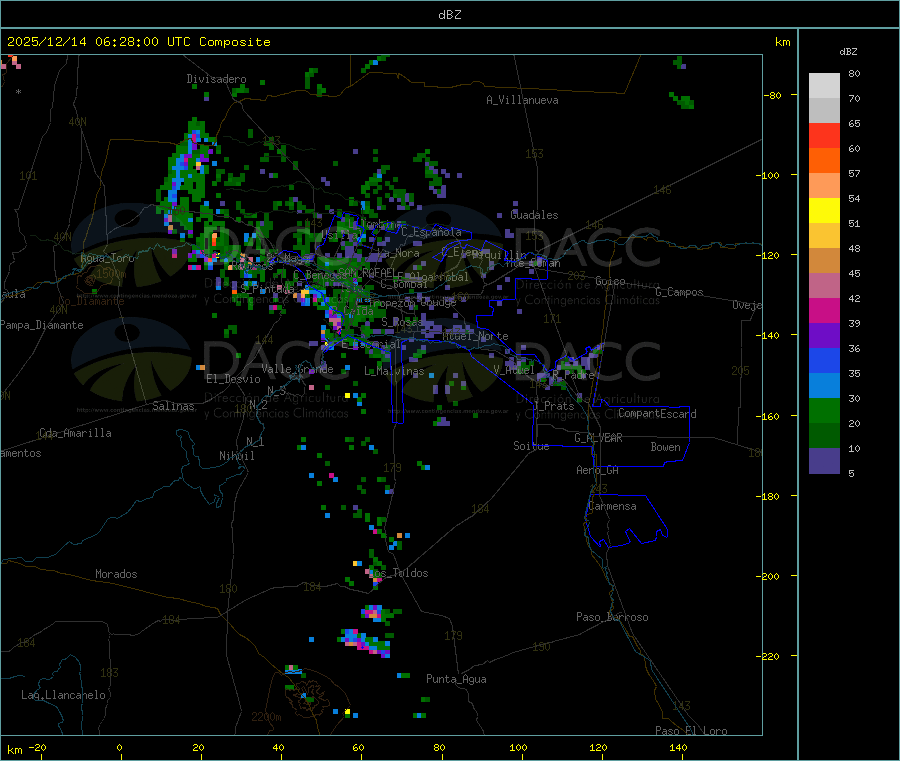Click the Los_Toldos label
Image resolution: width=900 pixels, height=761 pixels.
(x=398, y=573)
